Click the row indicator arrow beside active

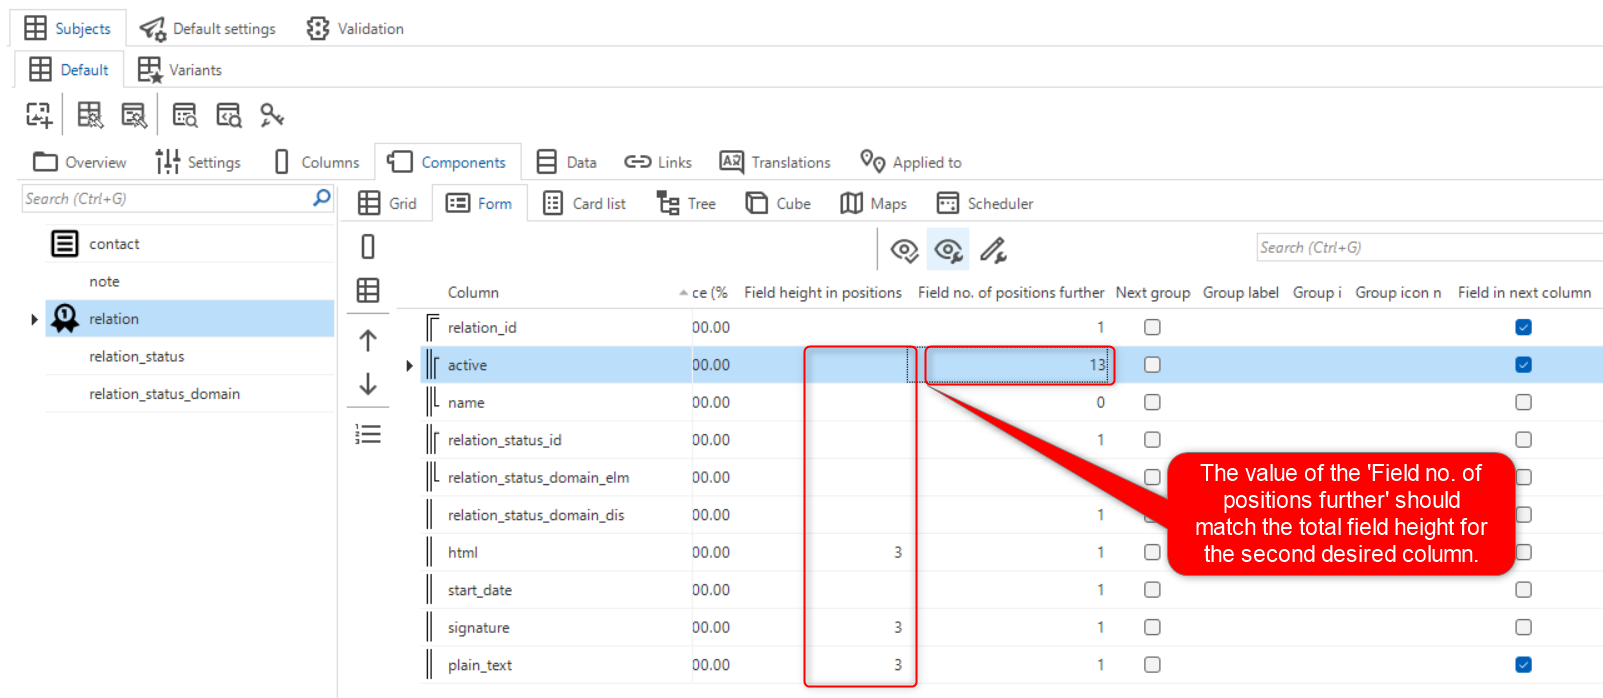(x=409, y=365)
